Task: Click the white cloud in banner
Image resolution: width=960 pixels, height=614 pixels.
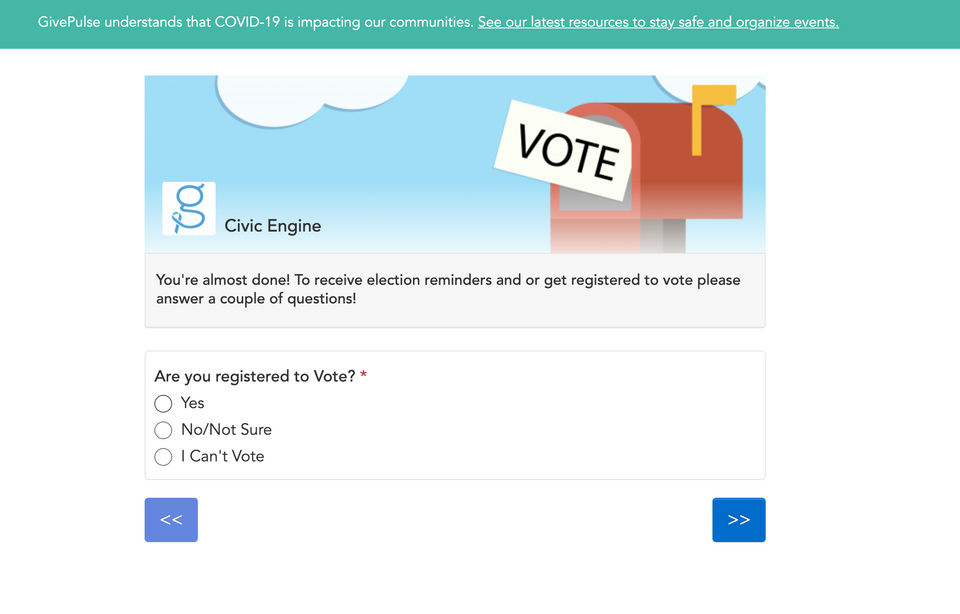Action: (310, 98)
